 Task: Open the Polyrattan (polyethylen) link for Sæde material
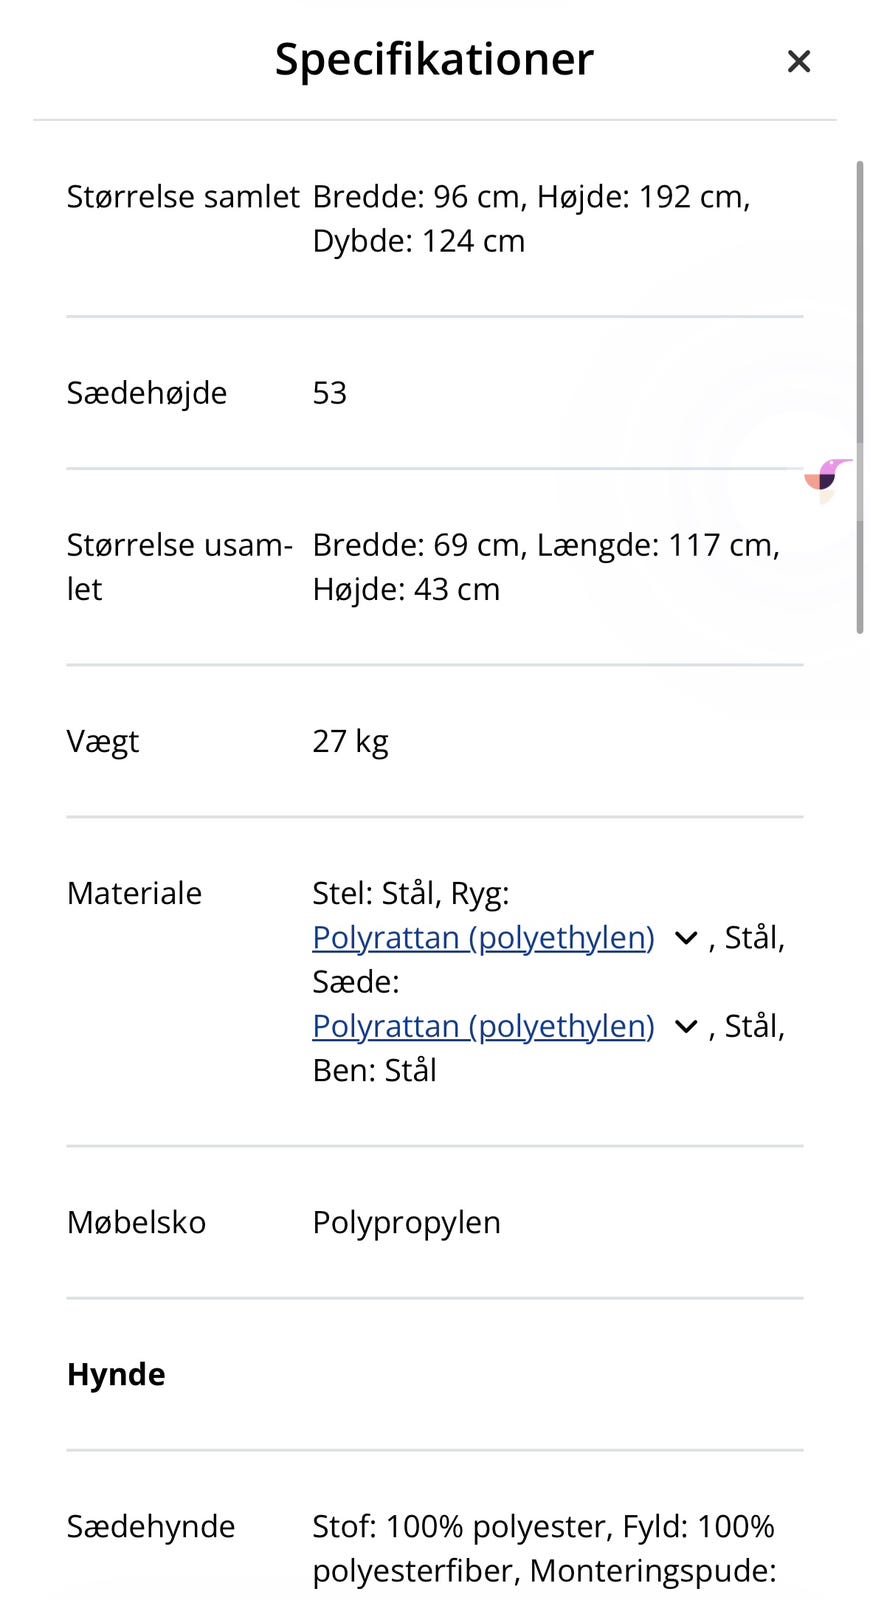coord(483,1026)
